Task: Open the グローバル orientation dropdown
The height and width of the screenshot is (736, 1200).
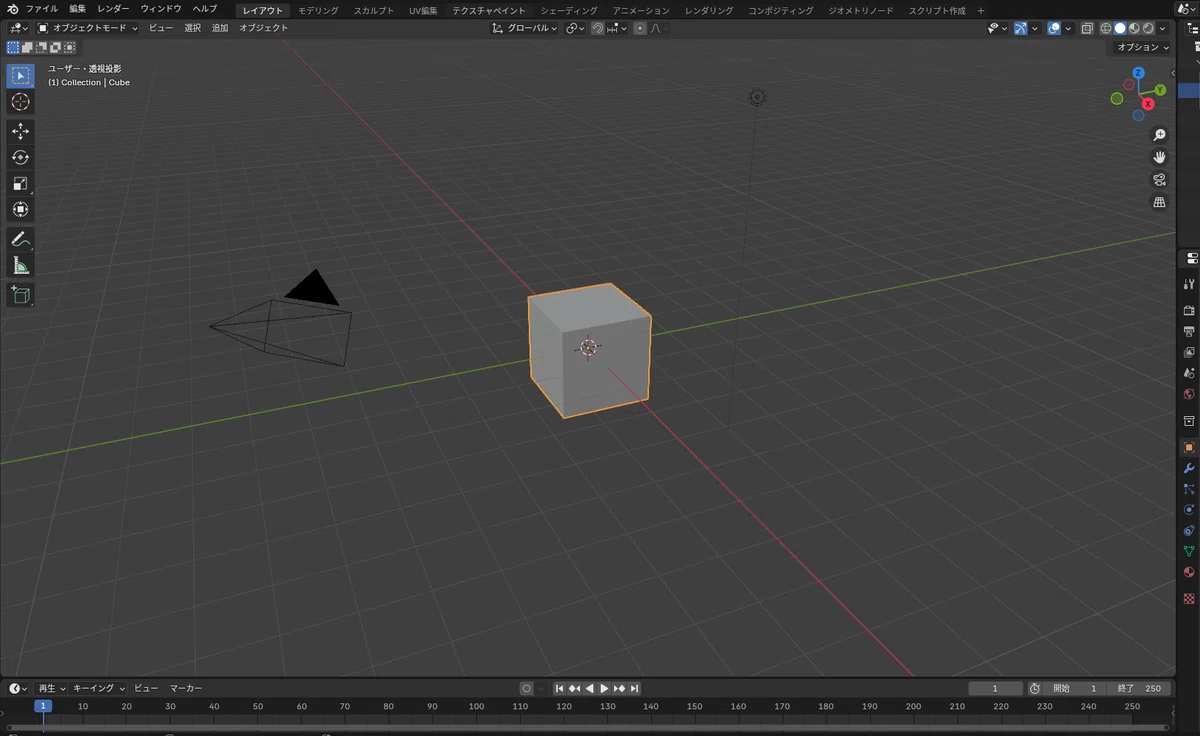Action: point(525,28)
